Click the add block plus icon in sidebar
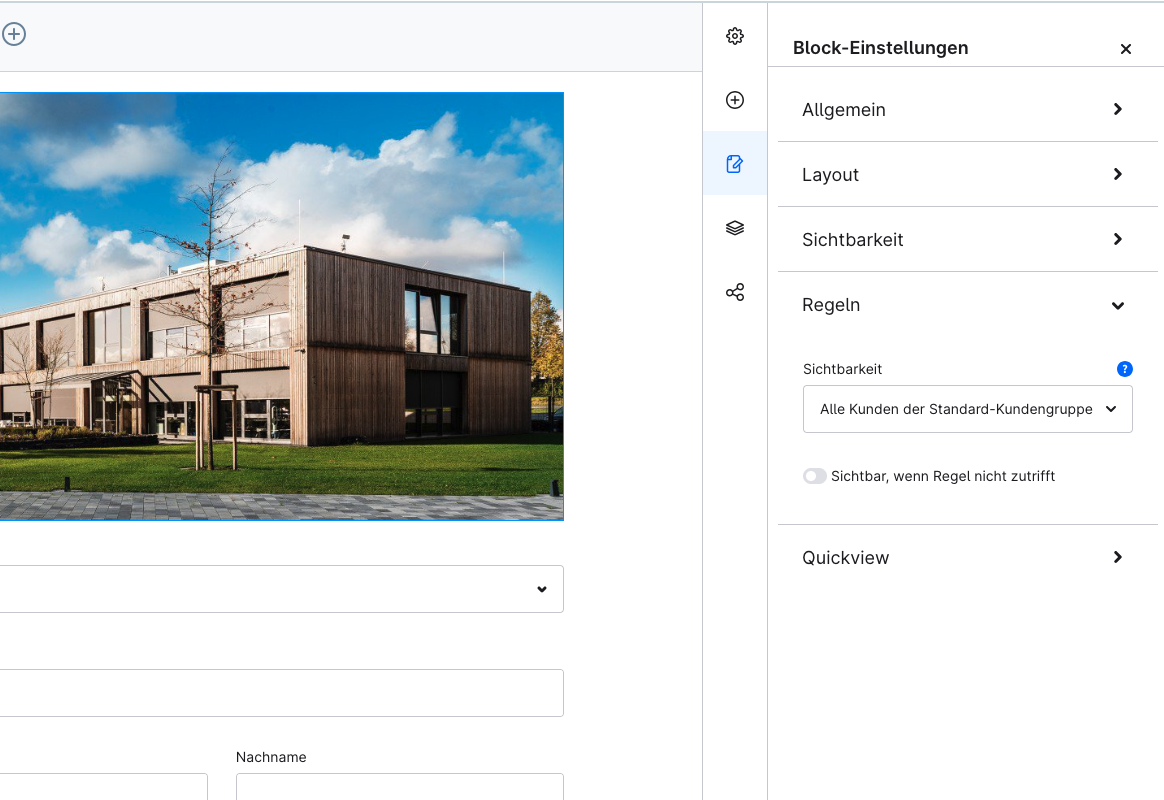 (735, 100)
